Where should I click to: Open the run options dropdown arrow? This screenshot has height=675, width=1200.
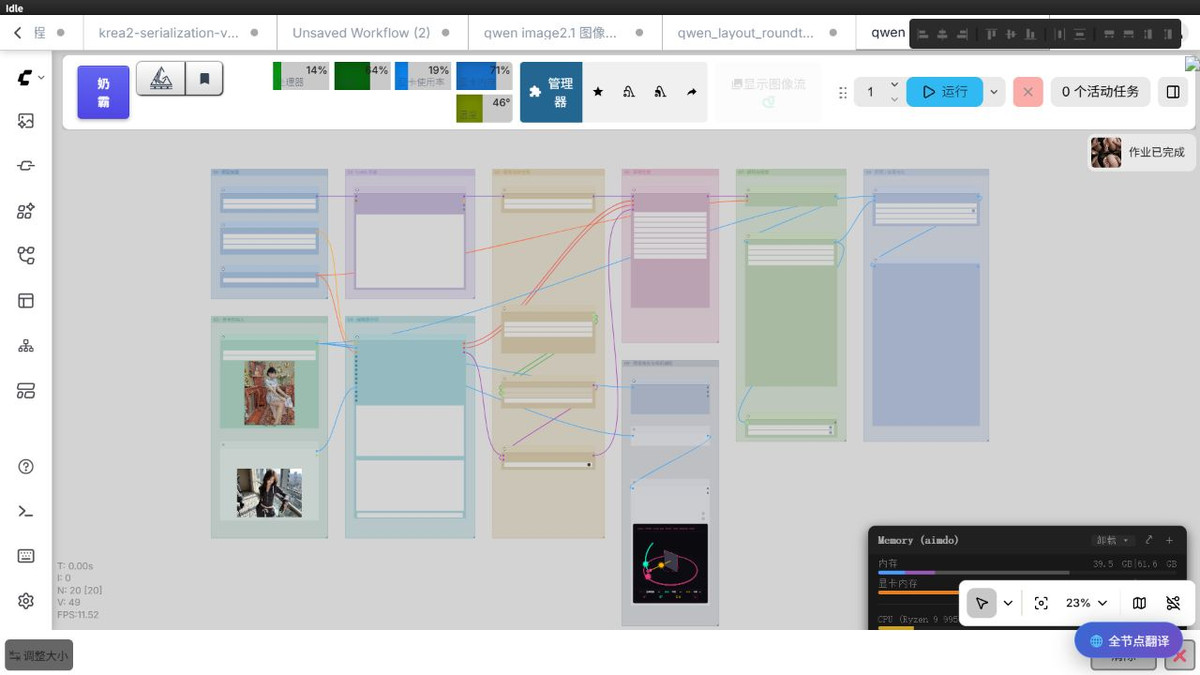pyautogui.click(x=994, y=92)
